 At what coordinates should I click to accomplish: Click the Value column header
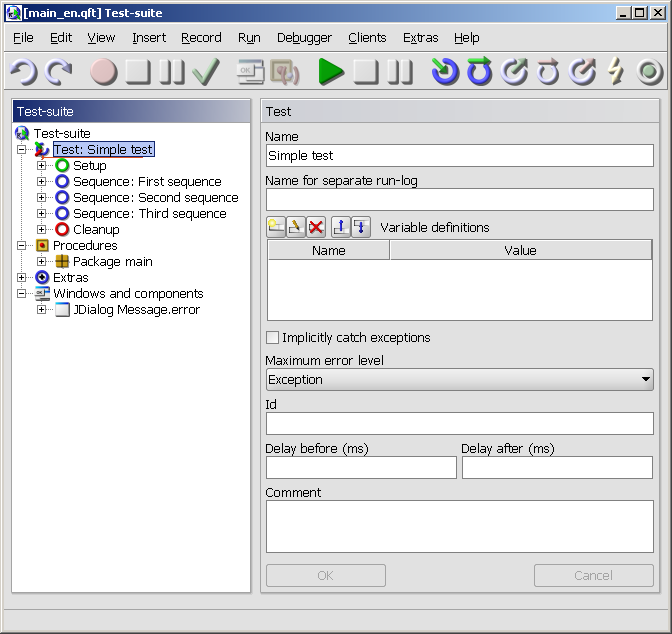point(521,250)
